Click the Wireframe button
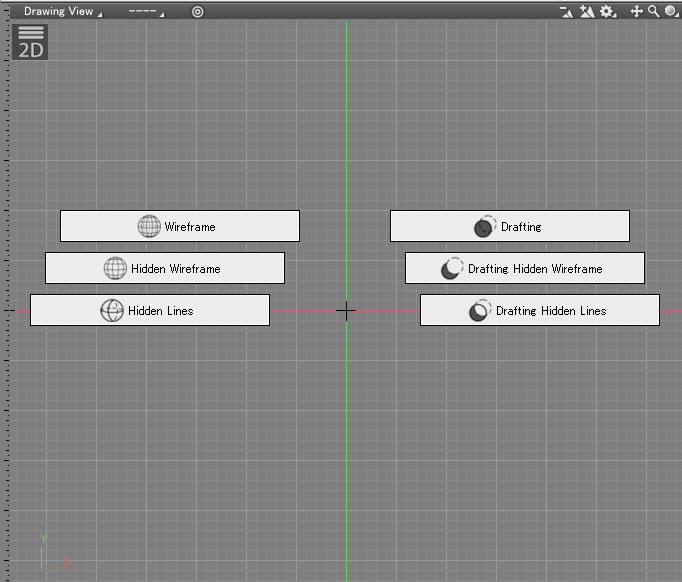 click(180, 226)
